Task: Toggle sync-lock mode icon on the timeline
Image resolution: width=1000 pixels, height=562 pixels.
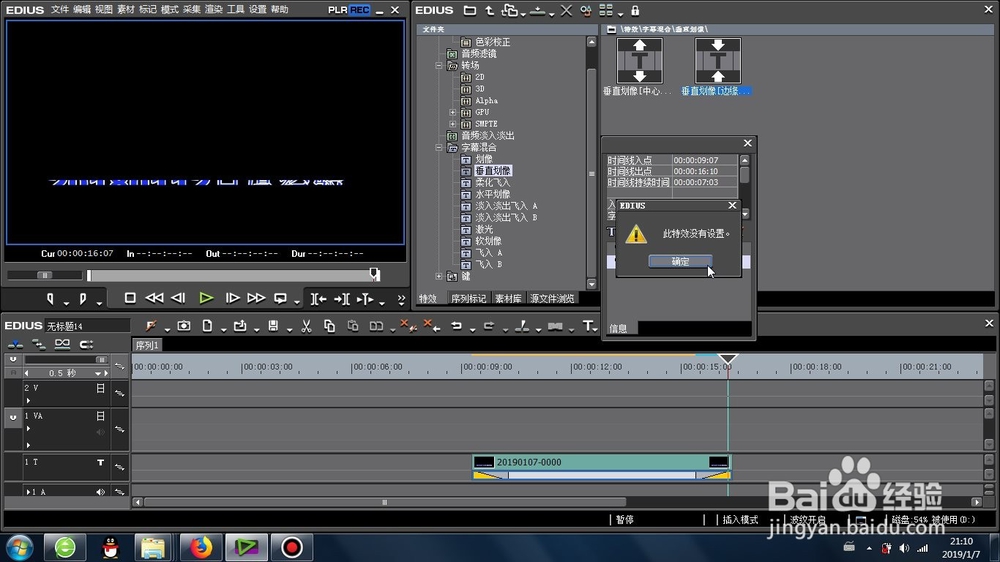Action: tap(39, 344)
